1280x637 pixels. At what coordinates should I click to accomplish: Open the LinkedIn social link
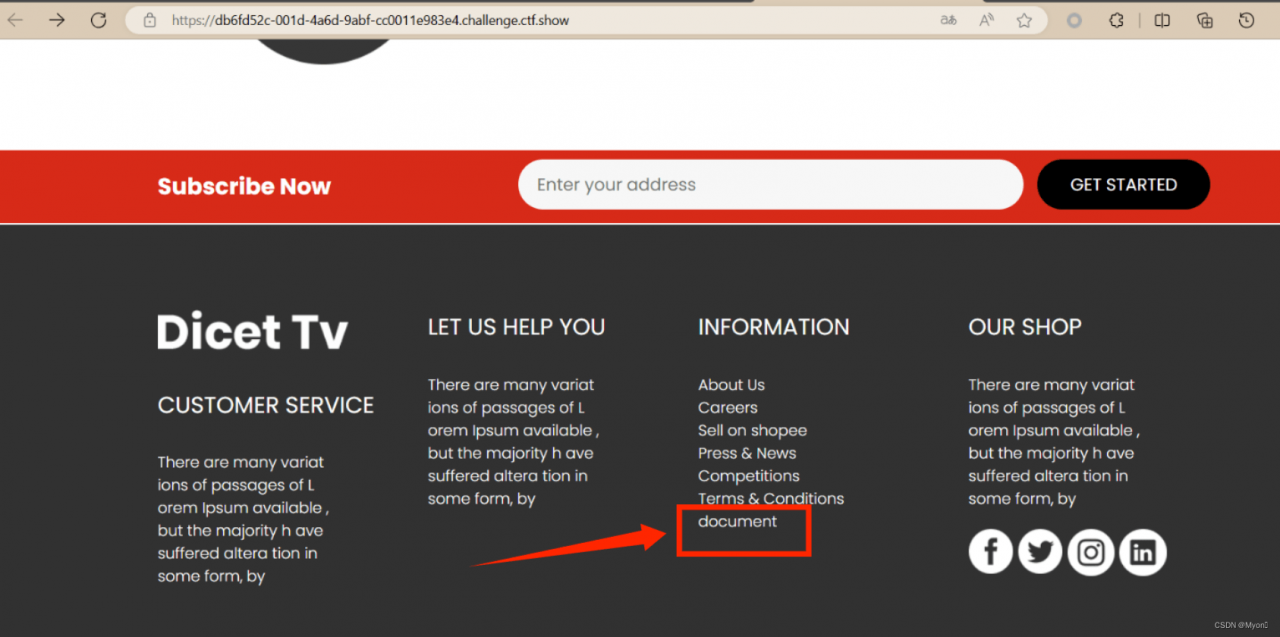click(1142, 552)
